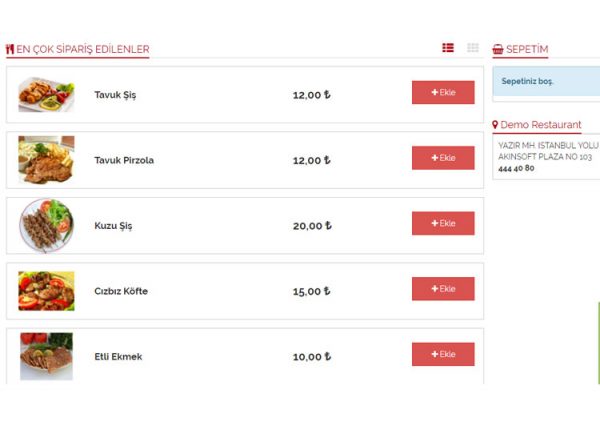Viewport: 600px width, 422px height.
Task: Add Tavuk Şiş with the Ekle button
Action: [x=443, y=92]
